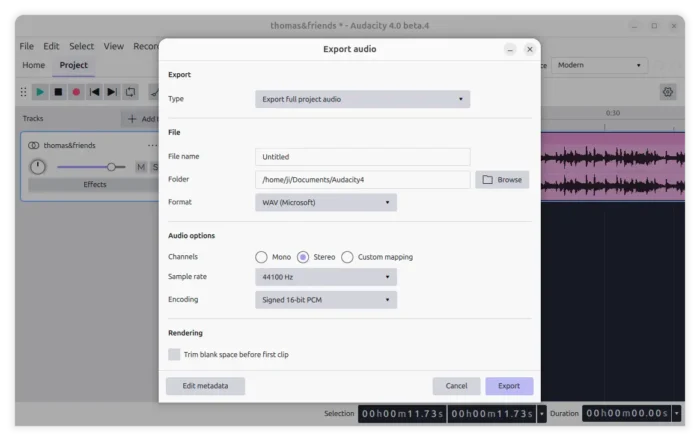Open the Encoding dropdown
Image resolution: width=700 pixels, height=441 pixels.
(326, 300)
